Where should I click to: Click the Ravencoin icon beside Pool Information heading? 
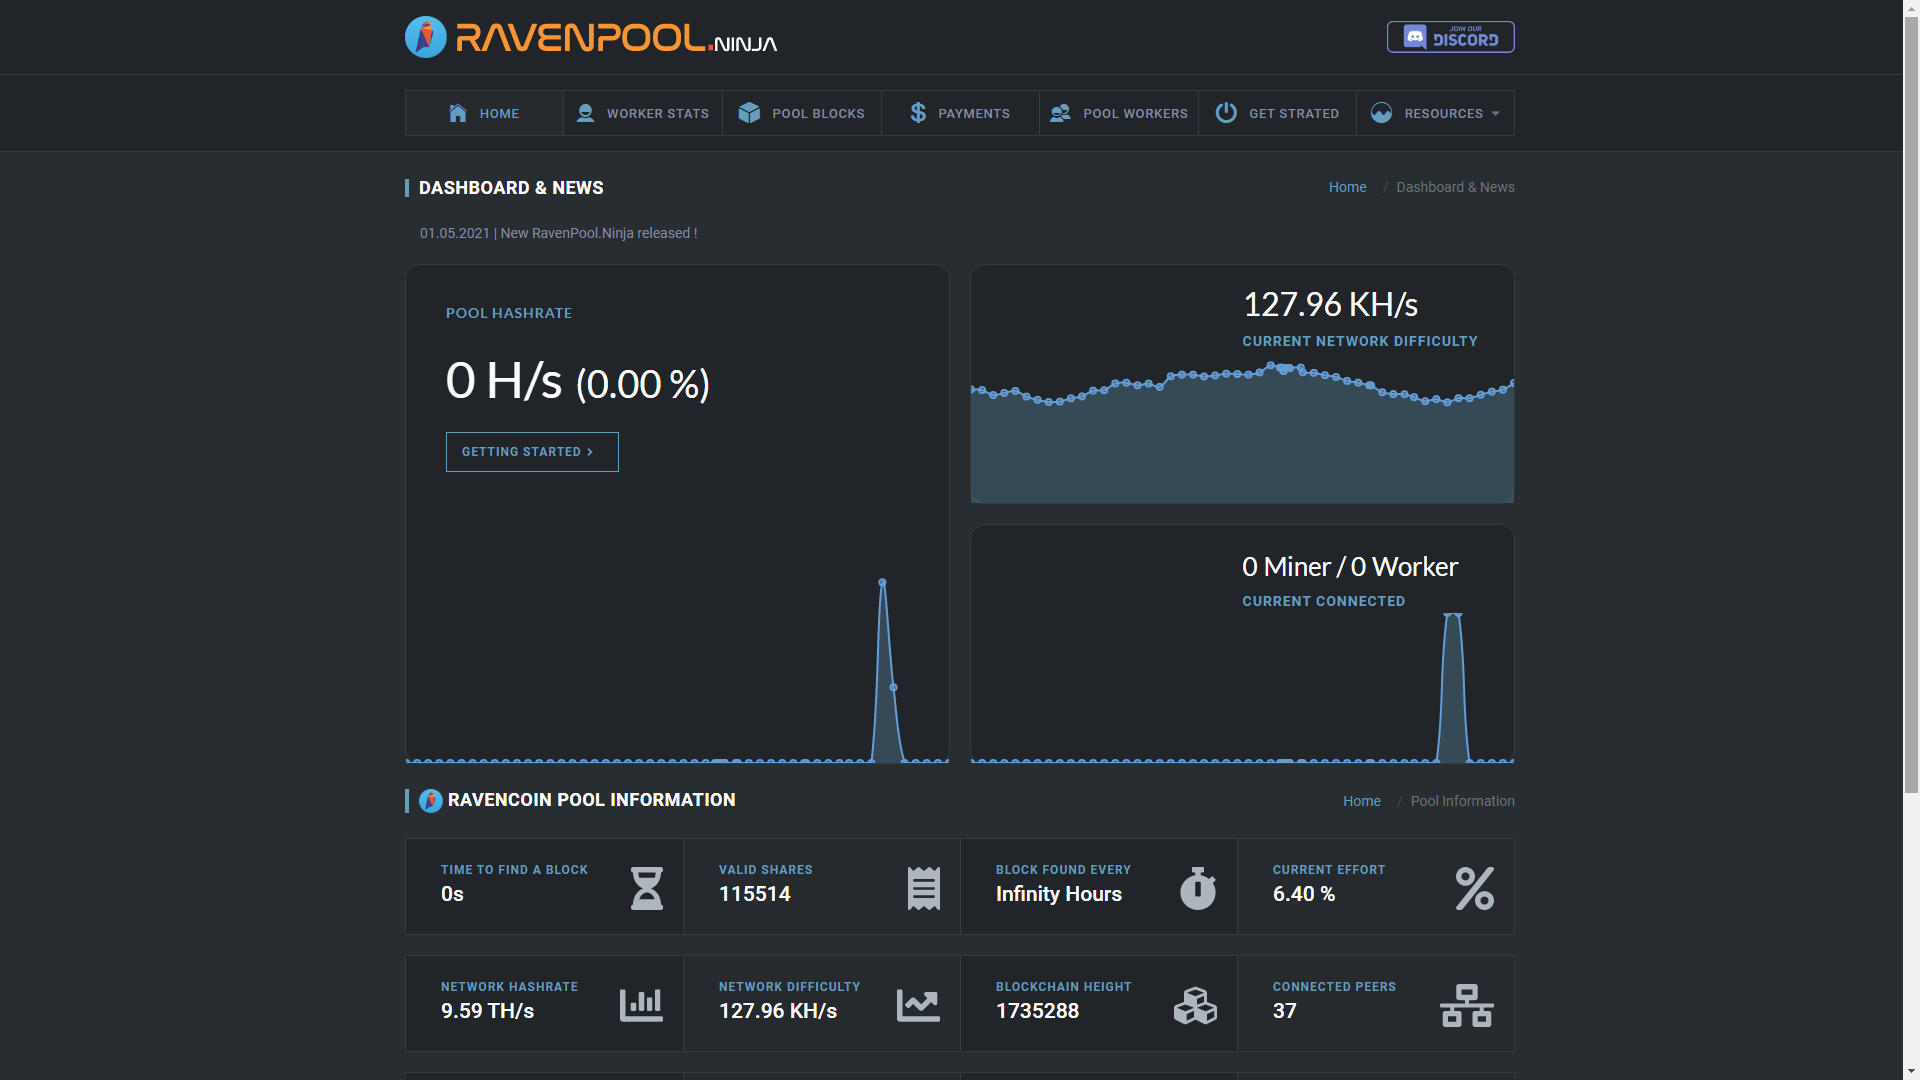tap(430, 801)
